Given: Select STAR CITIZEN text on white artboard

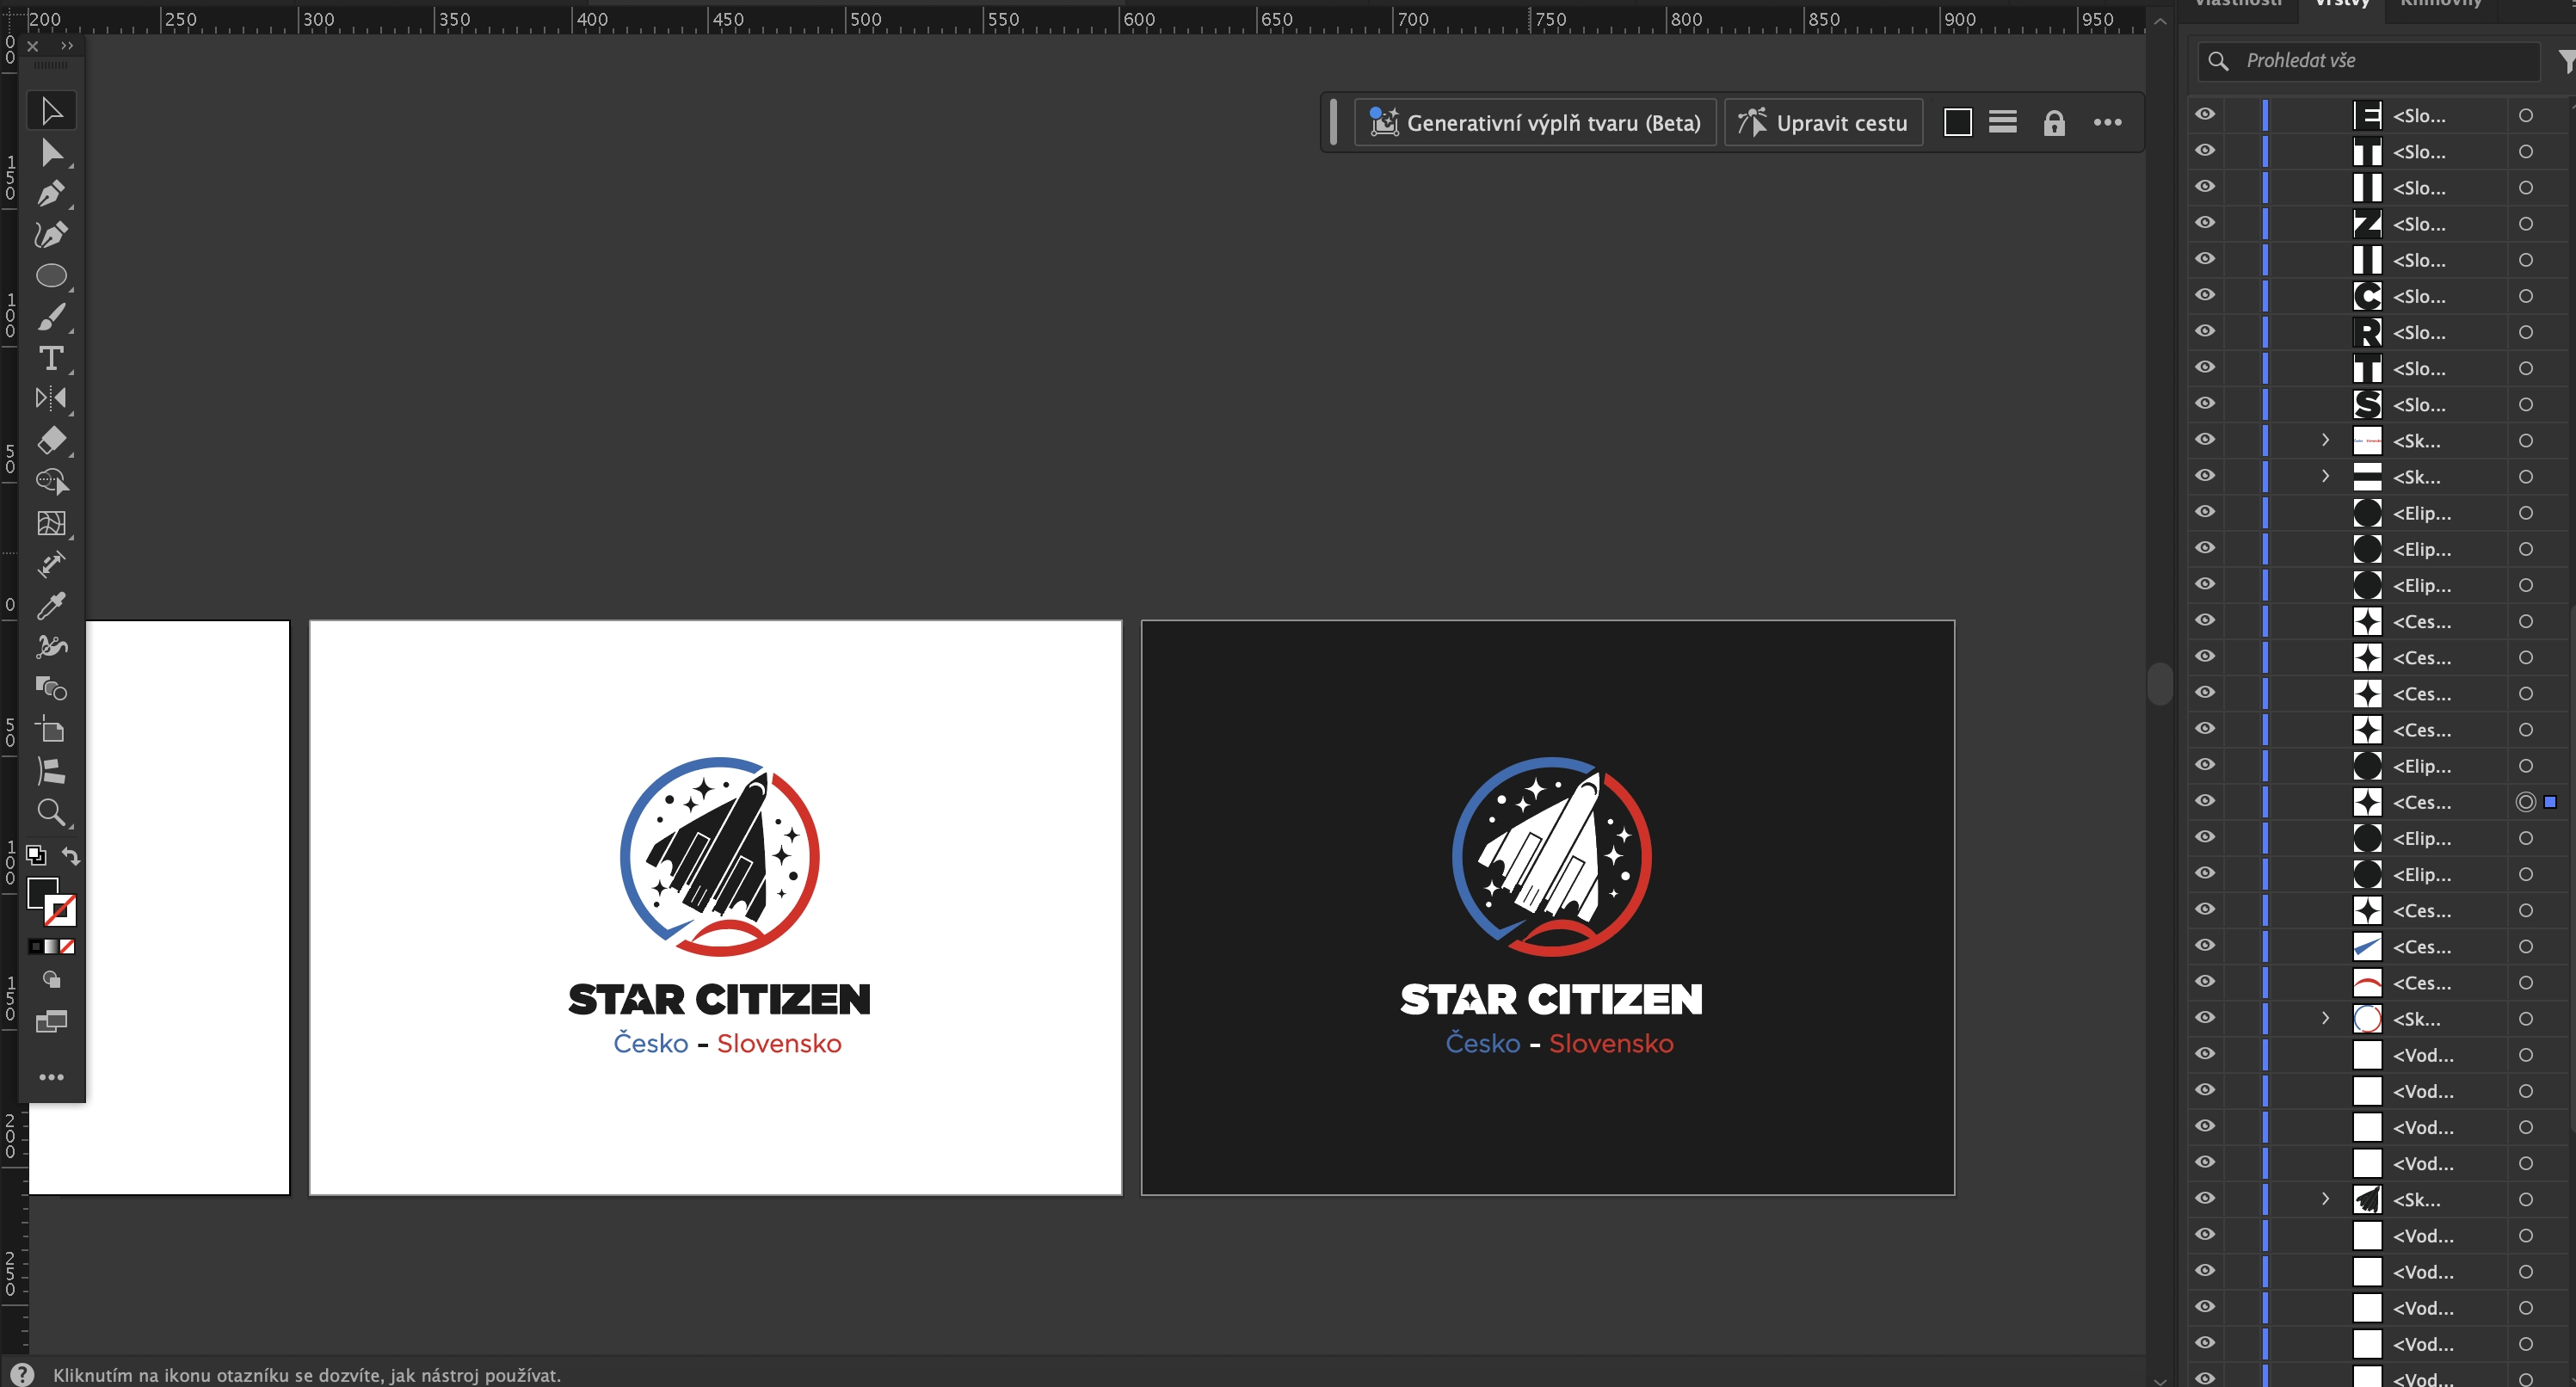Looking at the screenshot, I should pyautogui.click(x=719, y=999).
